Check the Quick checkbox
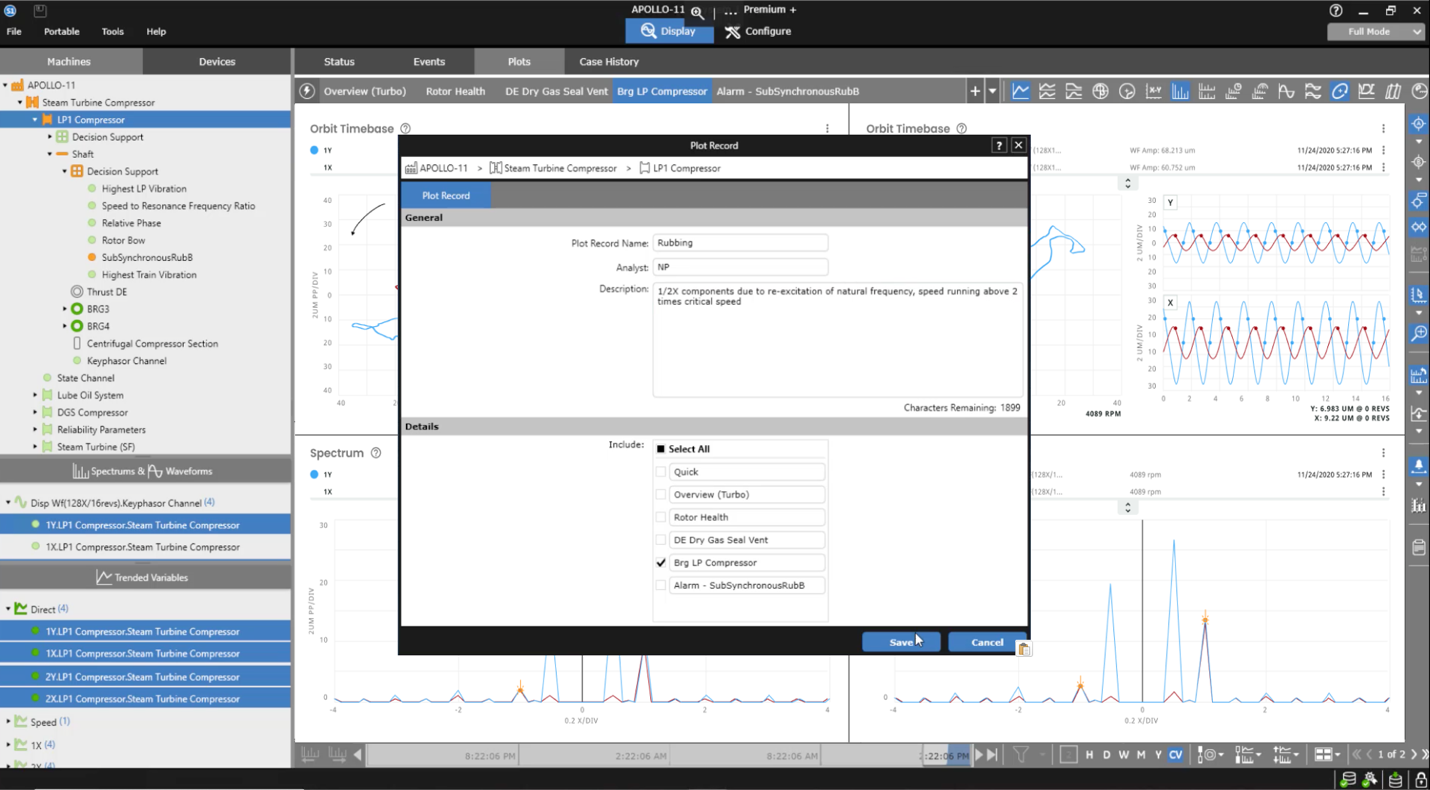1430x790 pixels. [x=660, y=472]
